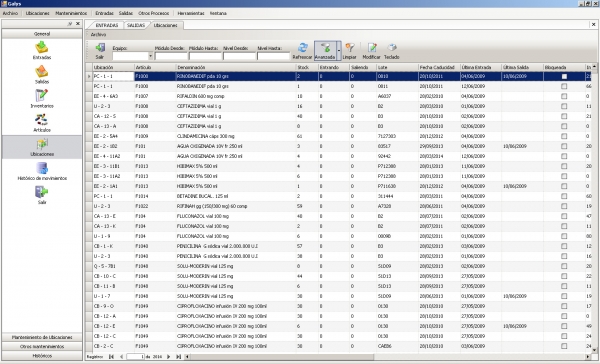Expand the General sidebar section
Screen dimensions: 600x364
pyautogui.click(x=42, y=34)
